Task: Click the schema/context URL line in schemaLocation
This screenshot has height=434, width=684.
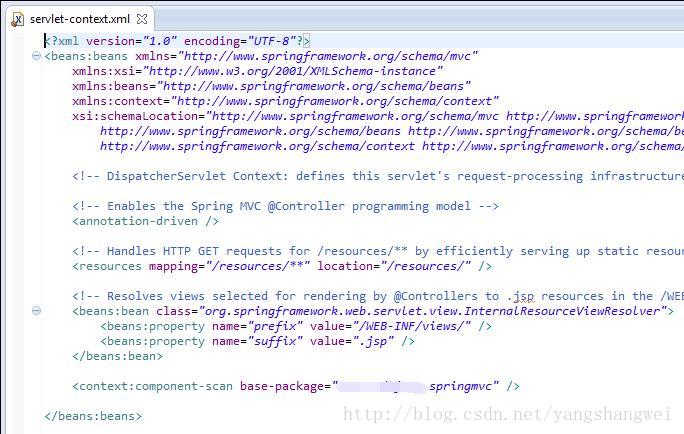Action: 392,146
